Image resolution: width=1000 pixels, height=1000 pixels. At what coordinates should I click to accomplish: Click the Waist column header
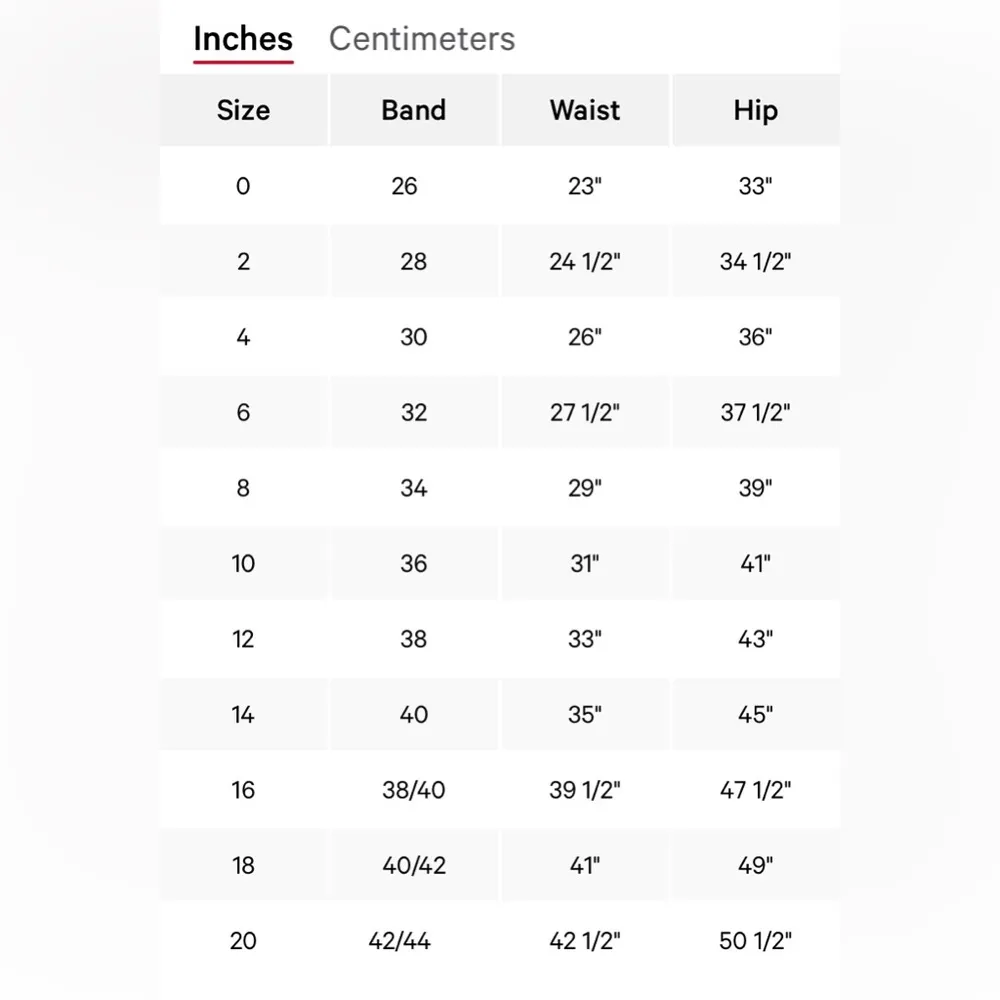pos(585,110)
